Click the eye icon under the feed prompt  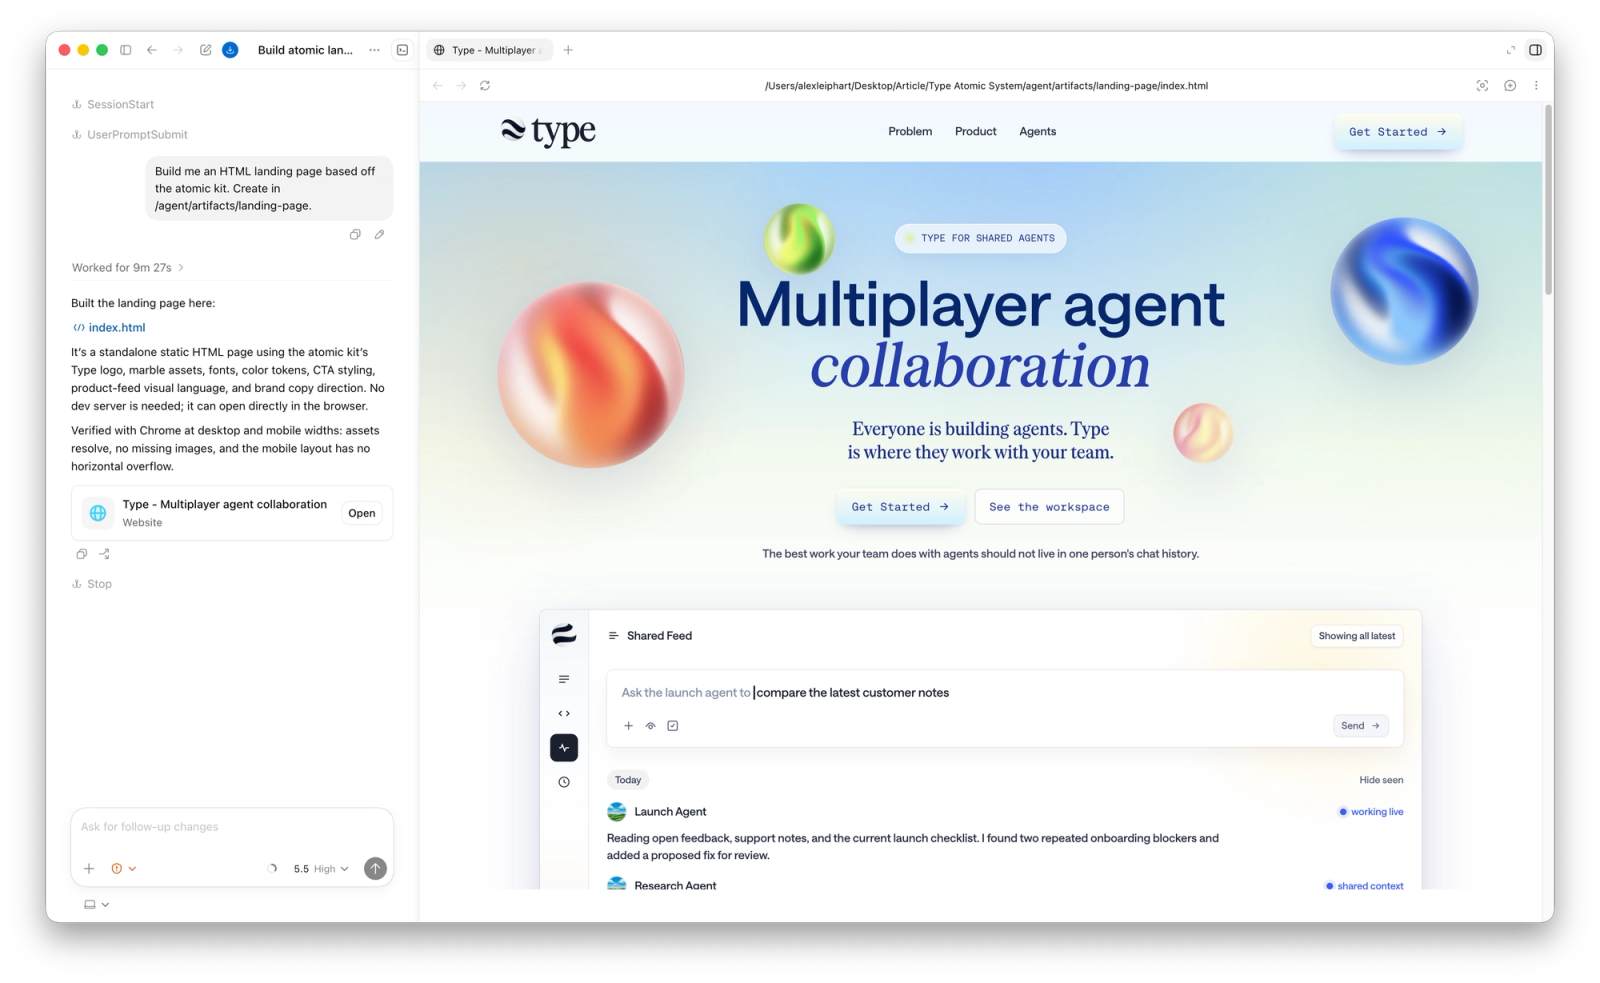650,726
